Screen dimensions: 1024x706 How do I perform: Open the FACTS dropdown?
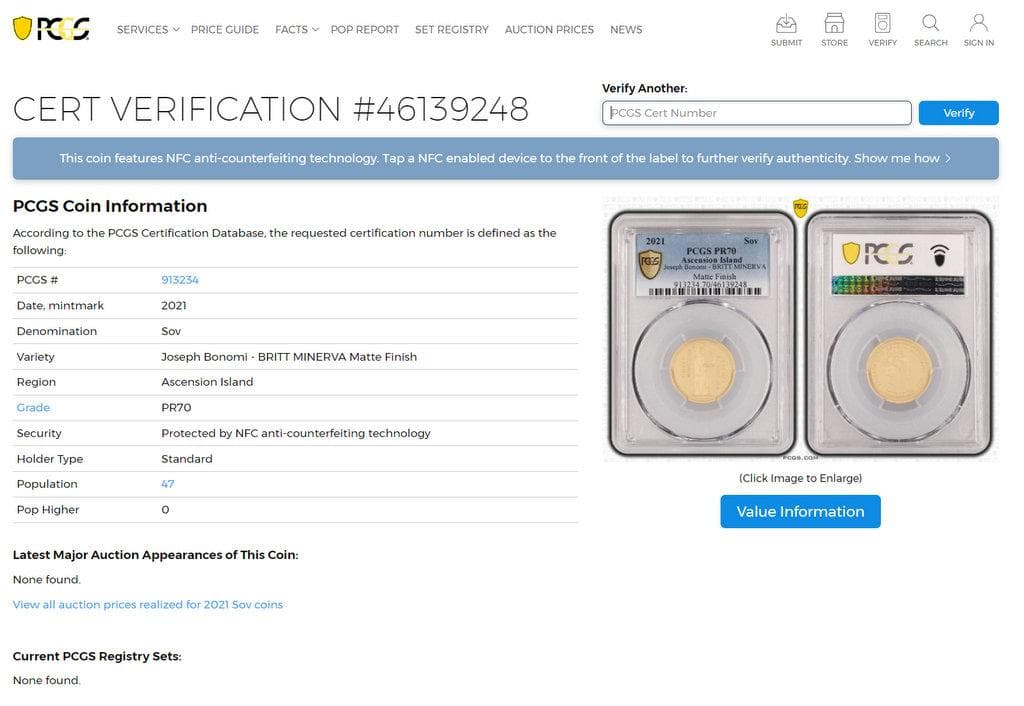click(291, 29)
